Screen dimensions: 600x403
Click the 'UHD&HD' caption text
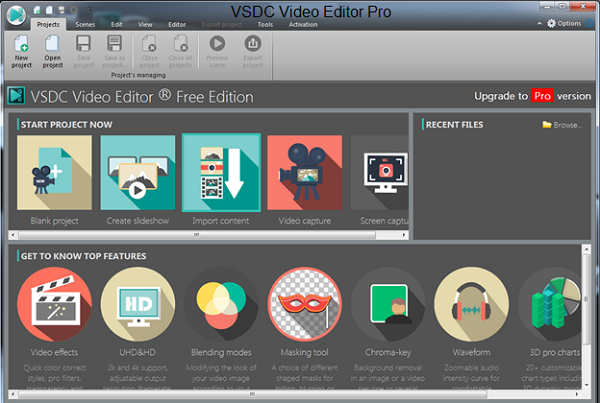click(138, 352)
